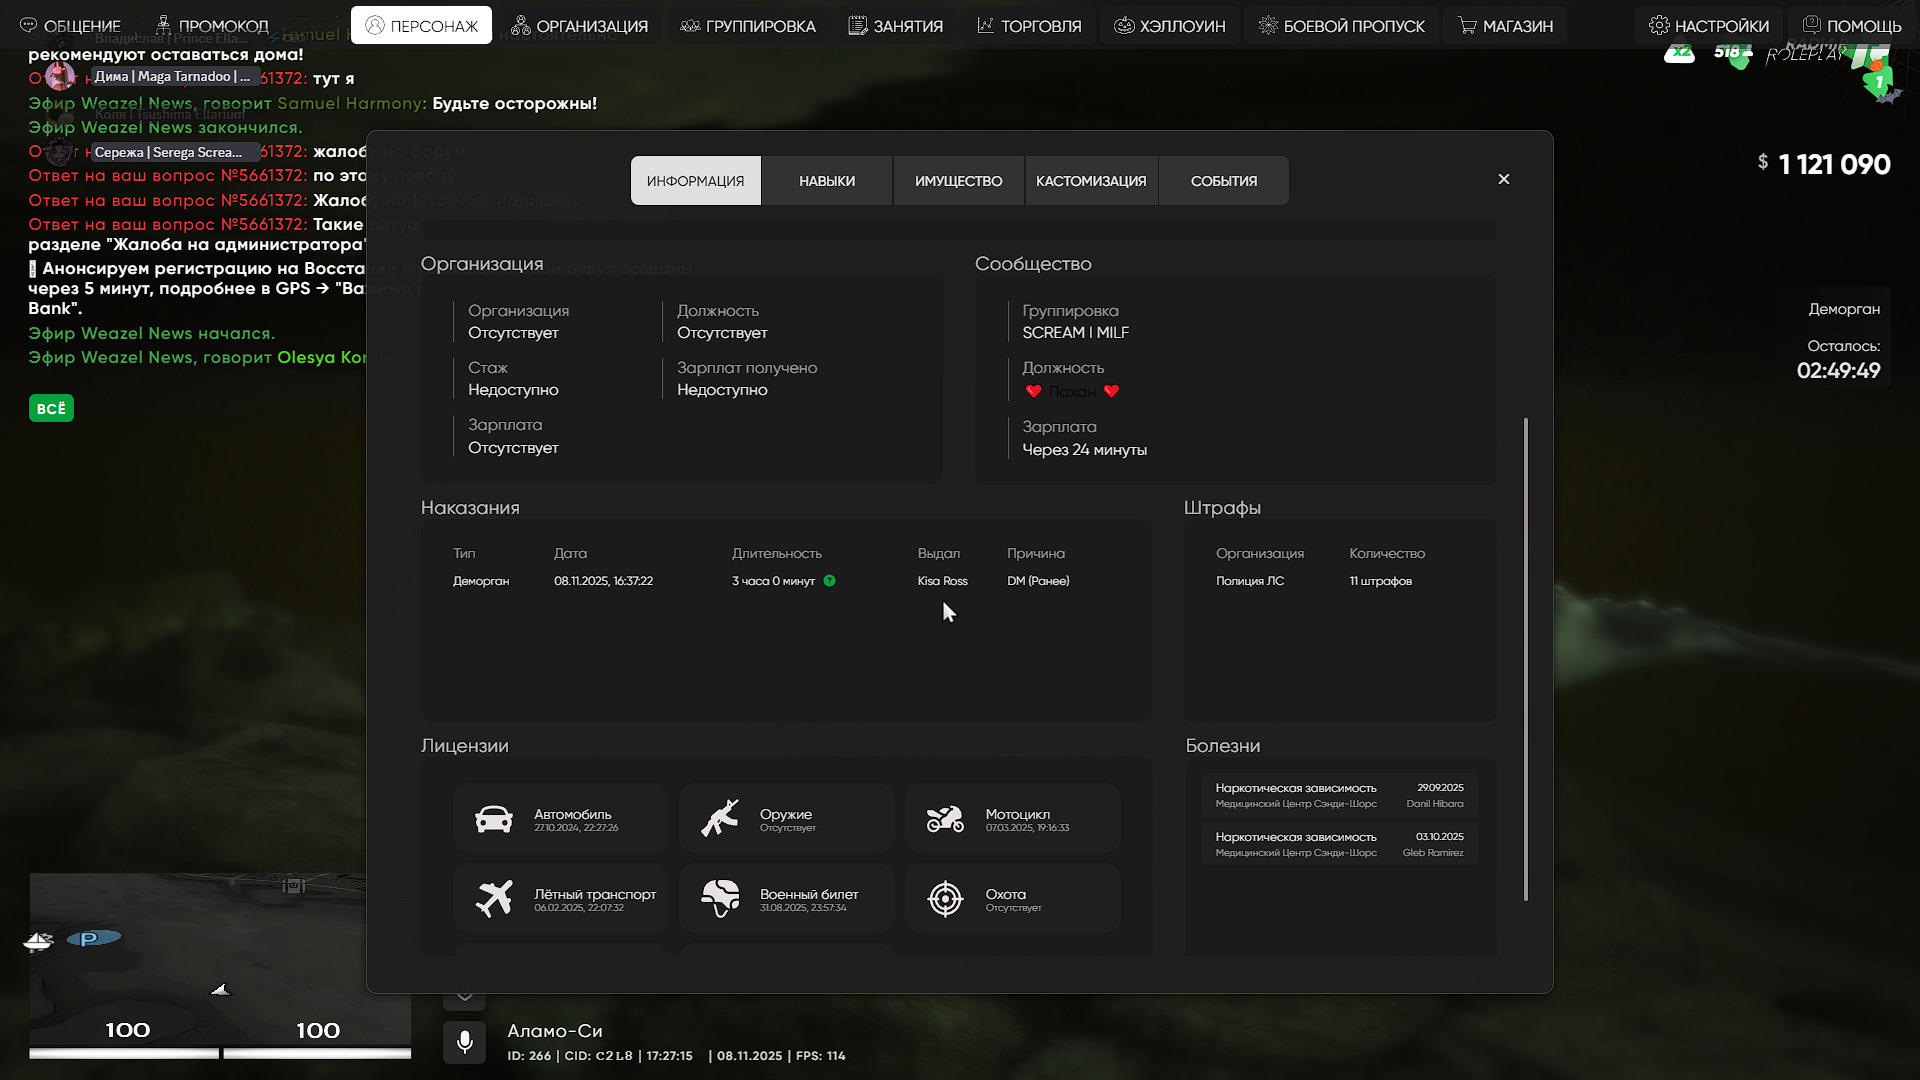The width and height of the screenshot is (1920, 1080).
Task: Open the Настройки menu with gear icon
Action: [1709, 26]
